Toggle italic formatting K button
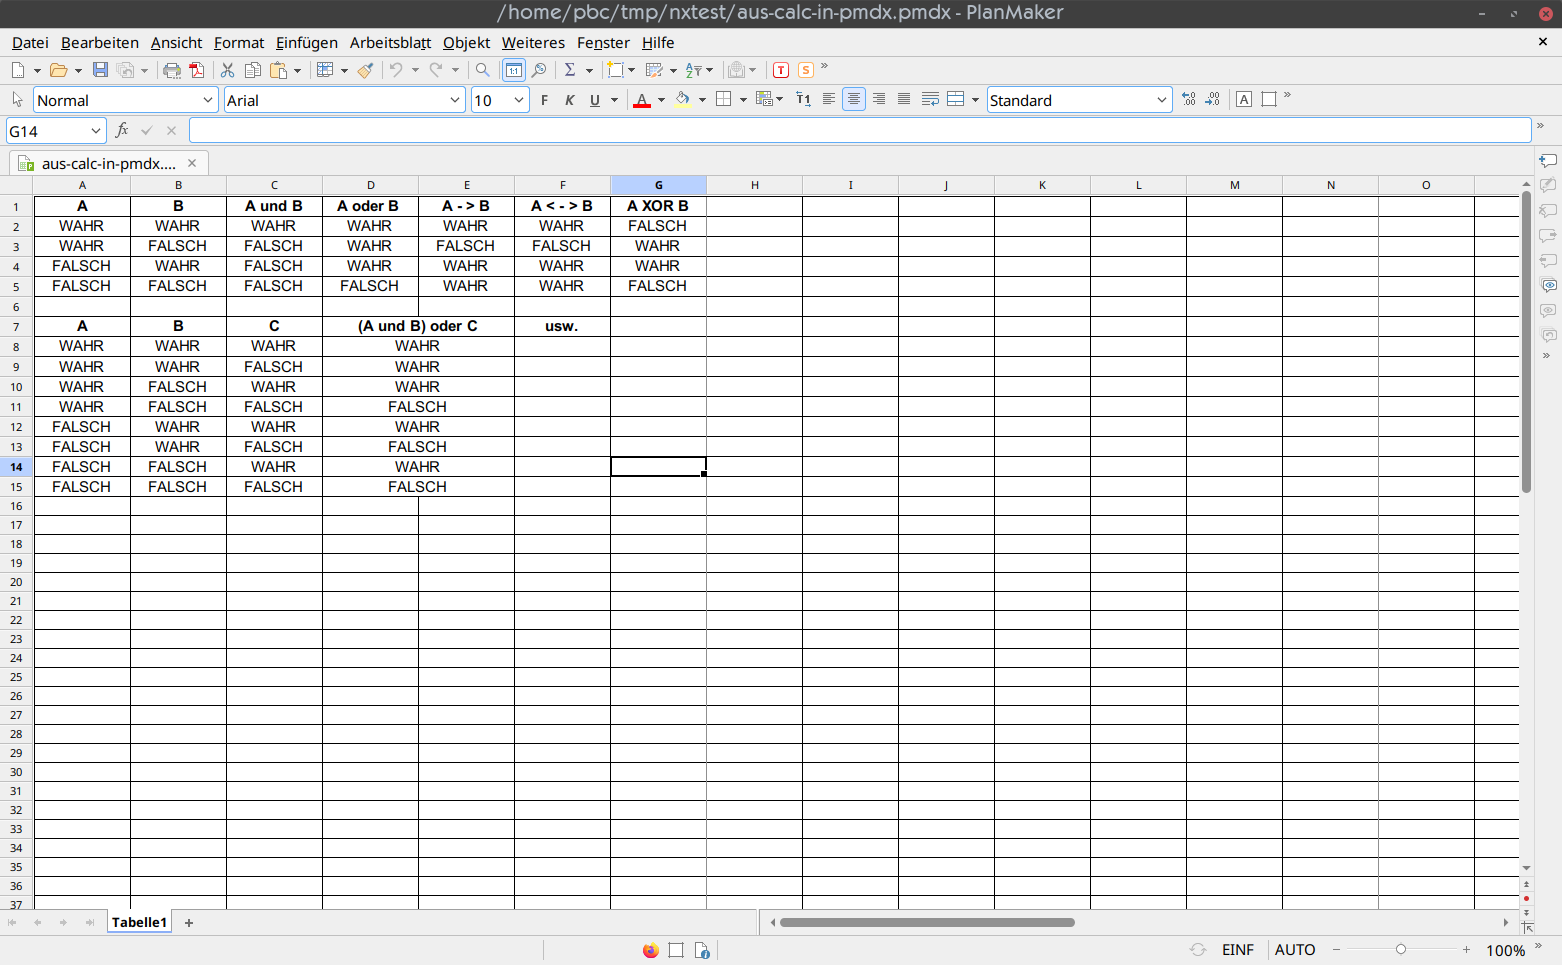This screenshot has width=1562, height=965. tap(570, 100)
